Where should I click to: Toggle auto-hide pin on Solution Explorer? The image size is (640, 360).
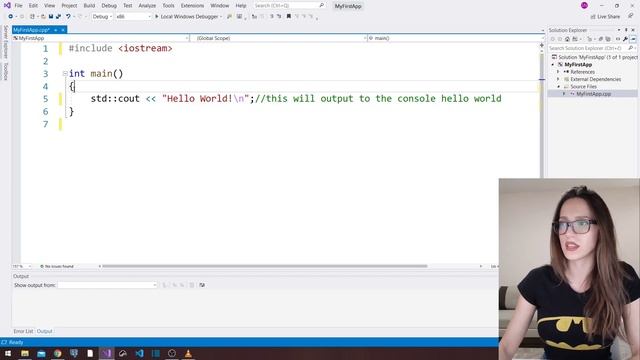click(626, 30)
